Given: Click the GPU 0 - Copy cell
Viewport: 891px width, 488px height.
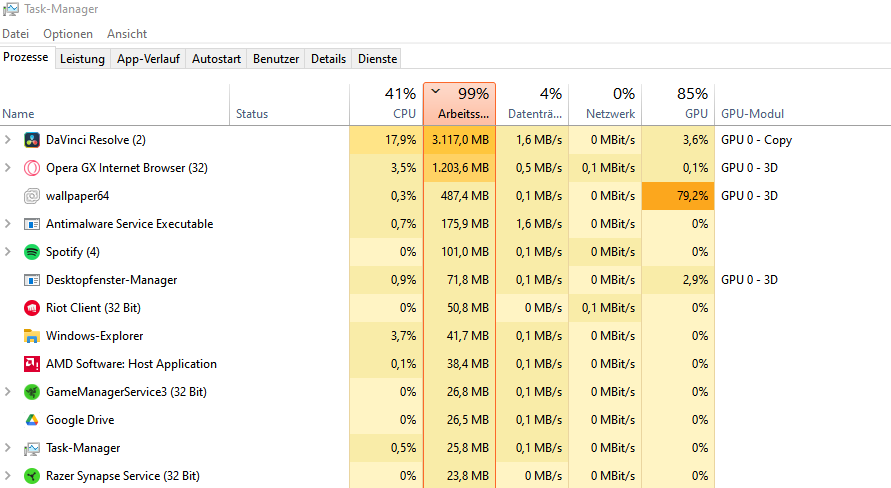Looking at the screenshot, I should 756,140.
